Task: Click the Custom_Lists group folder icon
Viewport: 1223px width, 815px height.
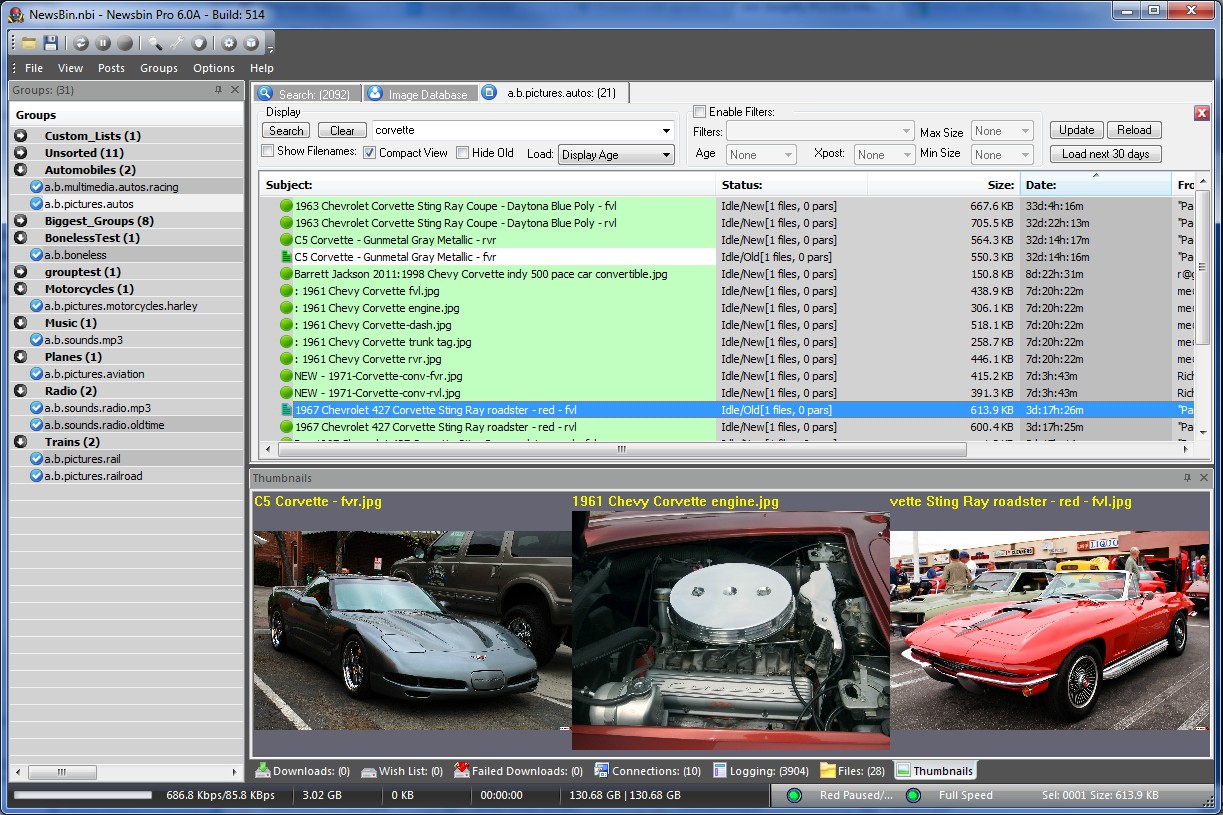Action: (x=21, y=136)
